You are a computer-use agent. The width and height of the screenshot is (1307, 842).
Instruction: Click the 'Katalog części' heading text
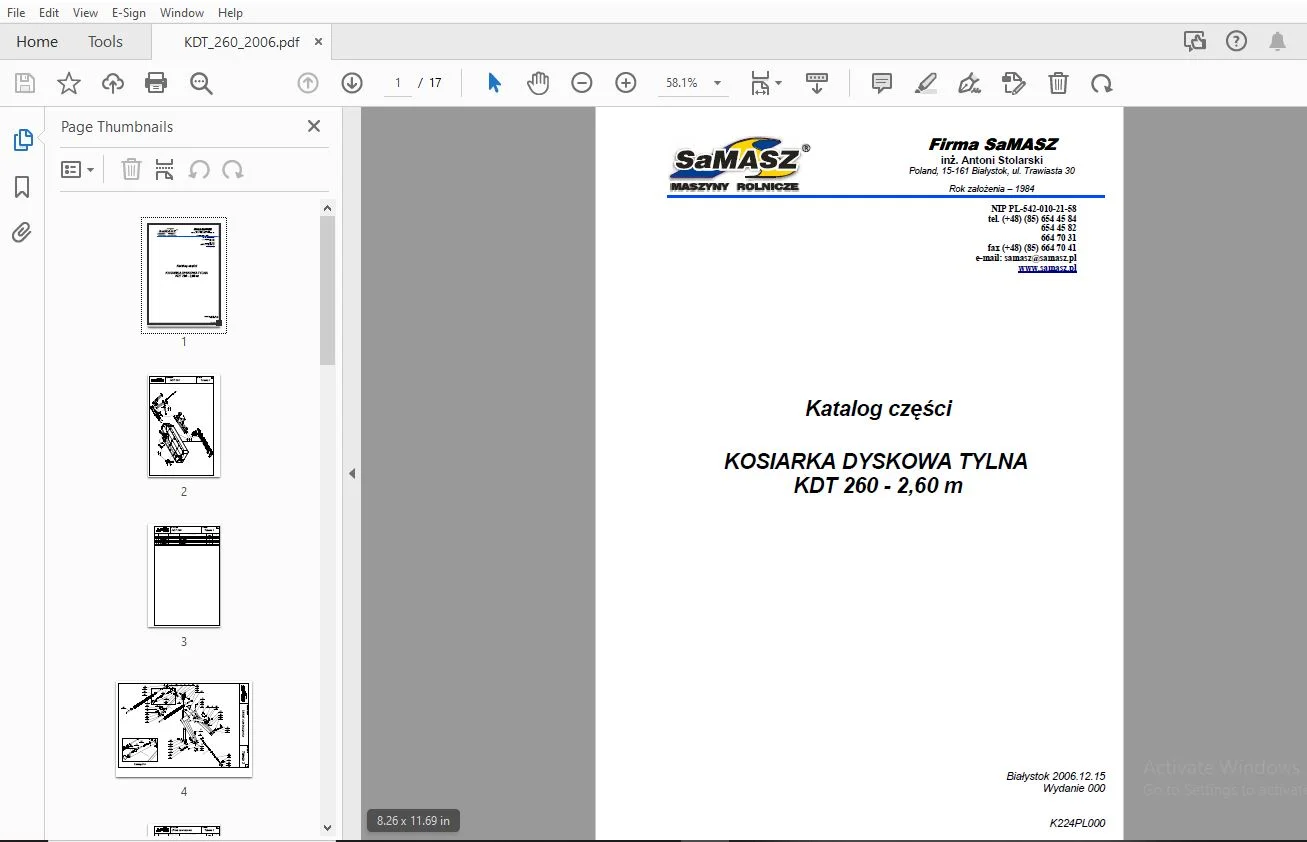tap(879, 408)
